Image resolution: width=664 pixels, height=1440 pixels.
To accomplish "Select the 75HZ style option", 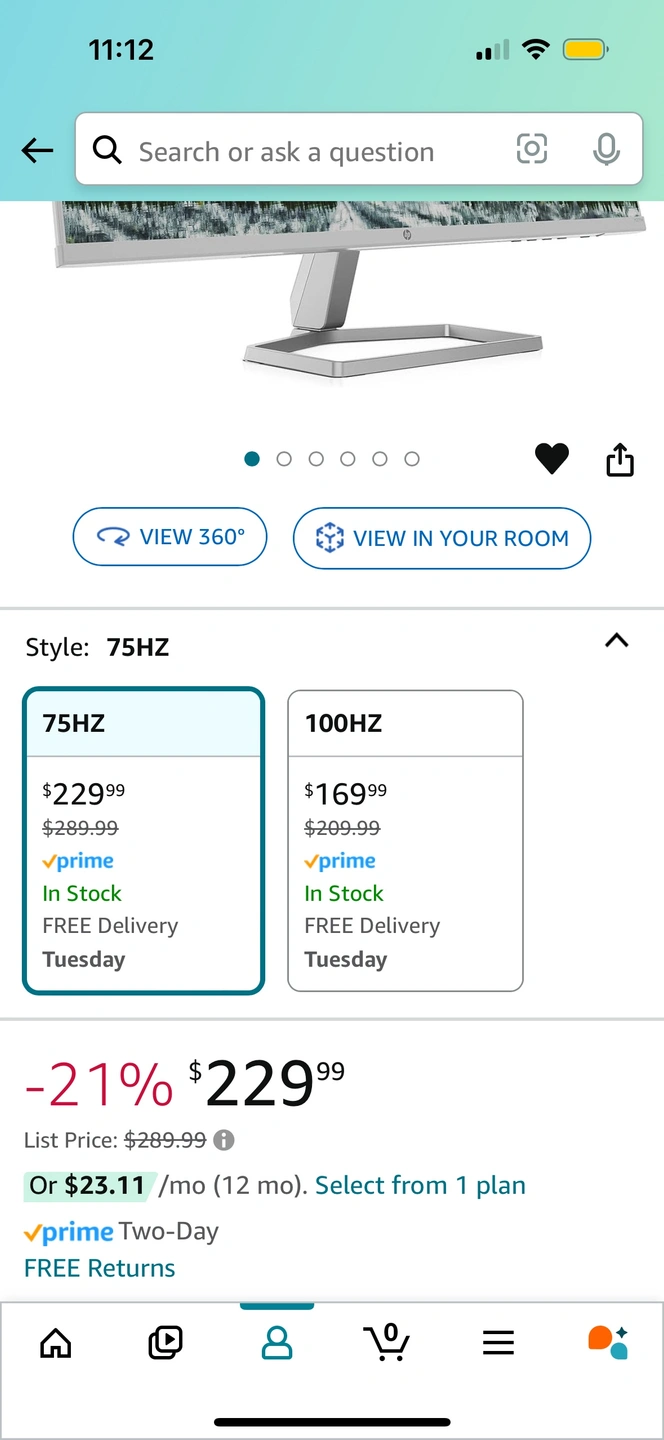I will coord(144,840).
